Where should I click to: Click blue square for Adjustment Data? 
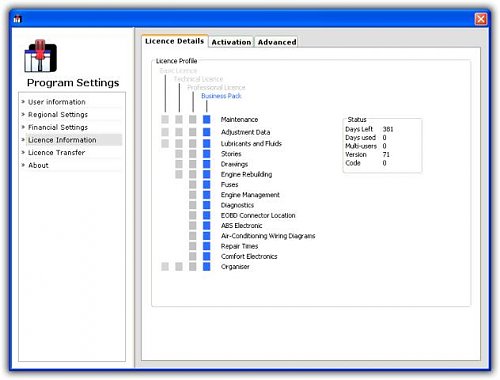[207, 132]
